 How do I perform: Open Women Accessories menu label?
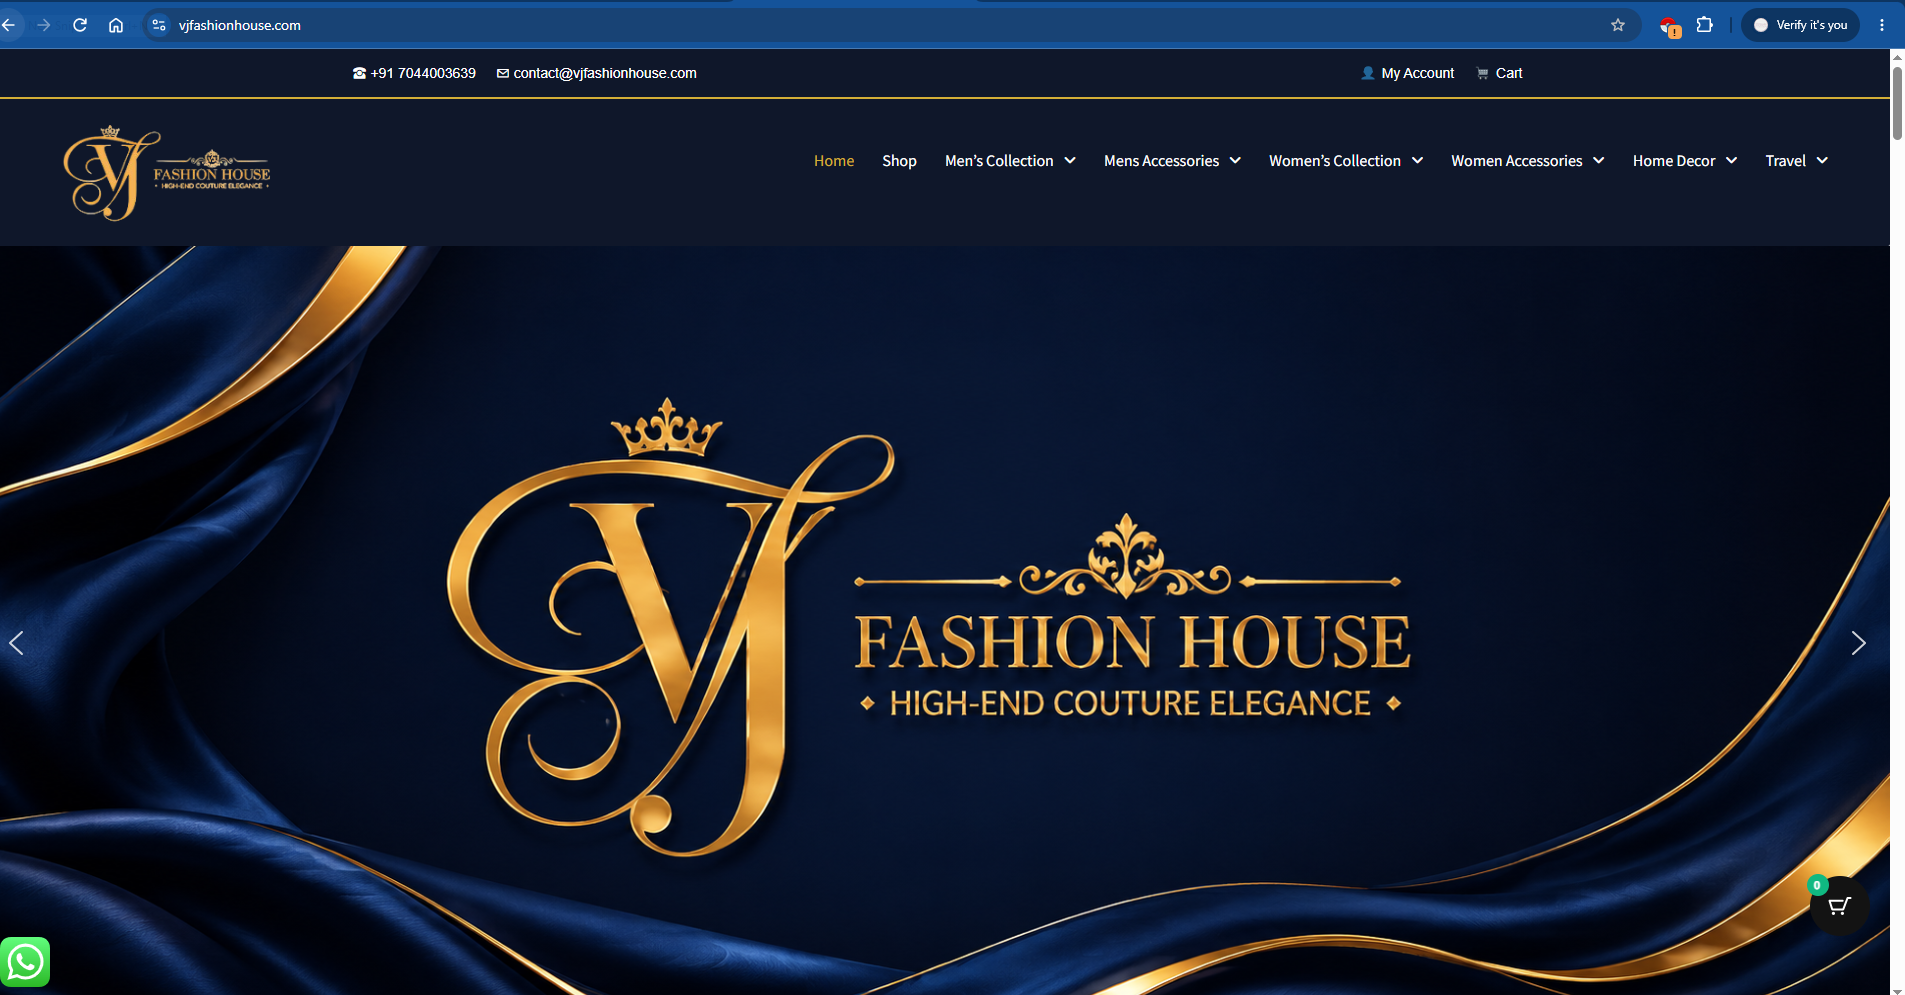pos(1517,161)
